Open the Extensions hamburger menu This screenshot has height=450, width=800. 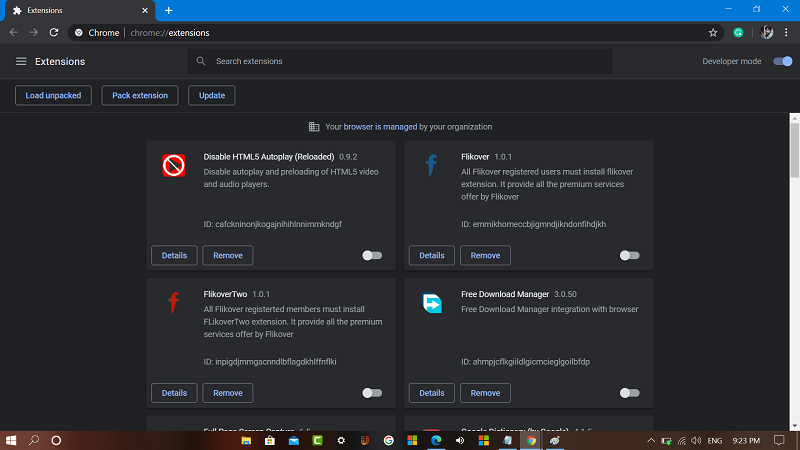(x=21, y=61)
